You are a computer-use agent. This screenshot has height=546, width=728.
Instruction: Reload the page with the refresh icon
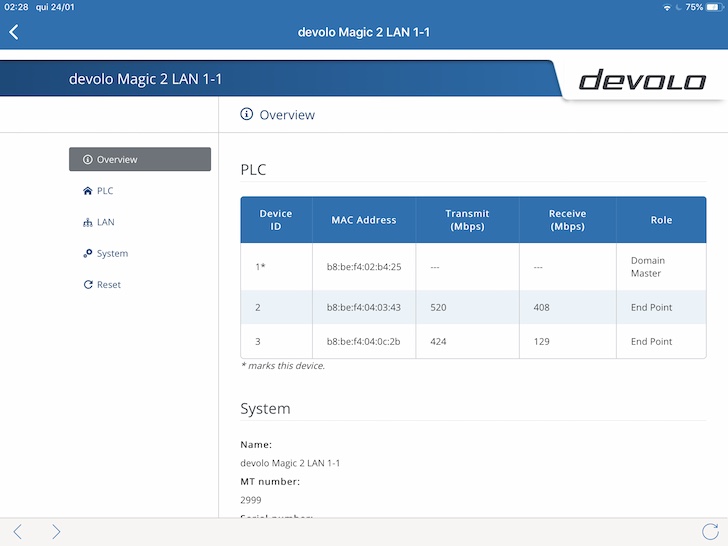click(710, 532)
